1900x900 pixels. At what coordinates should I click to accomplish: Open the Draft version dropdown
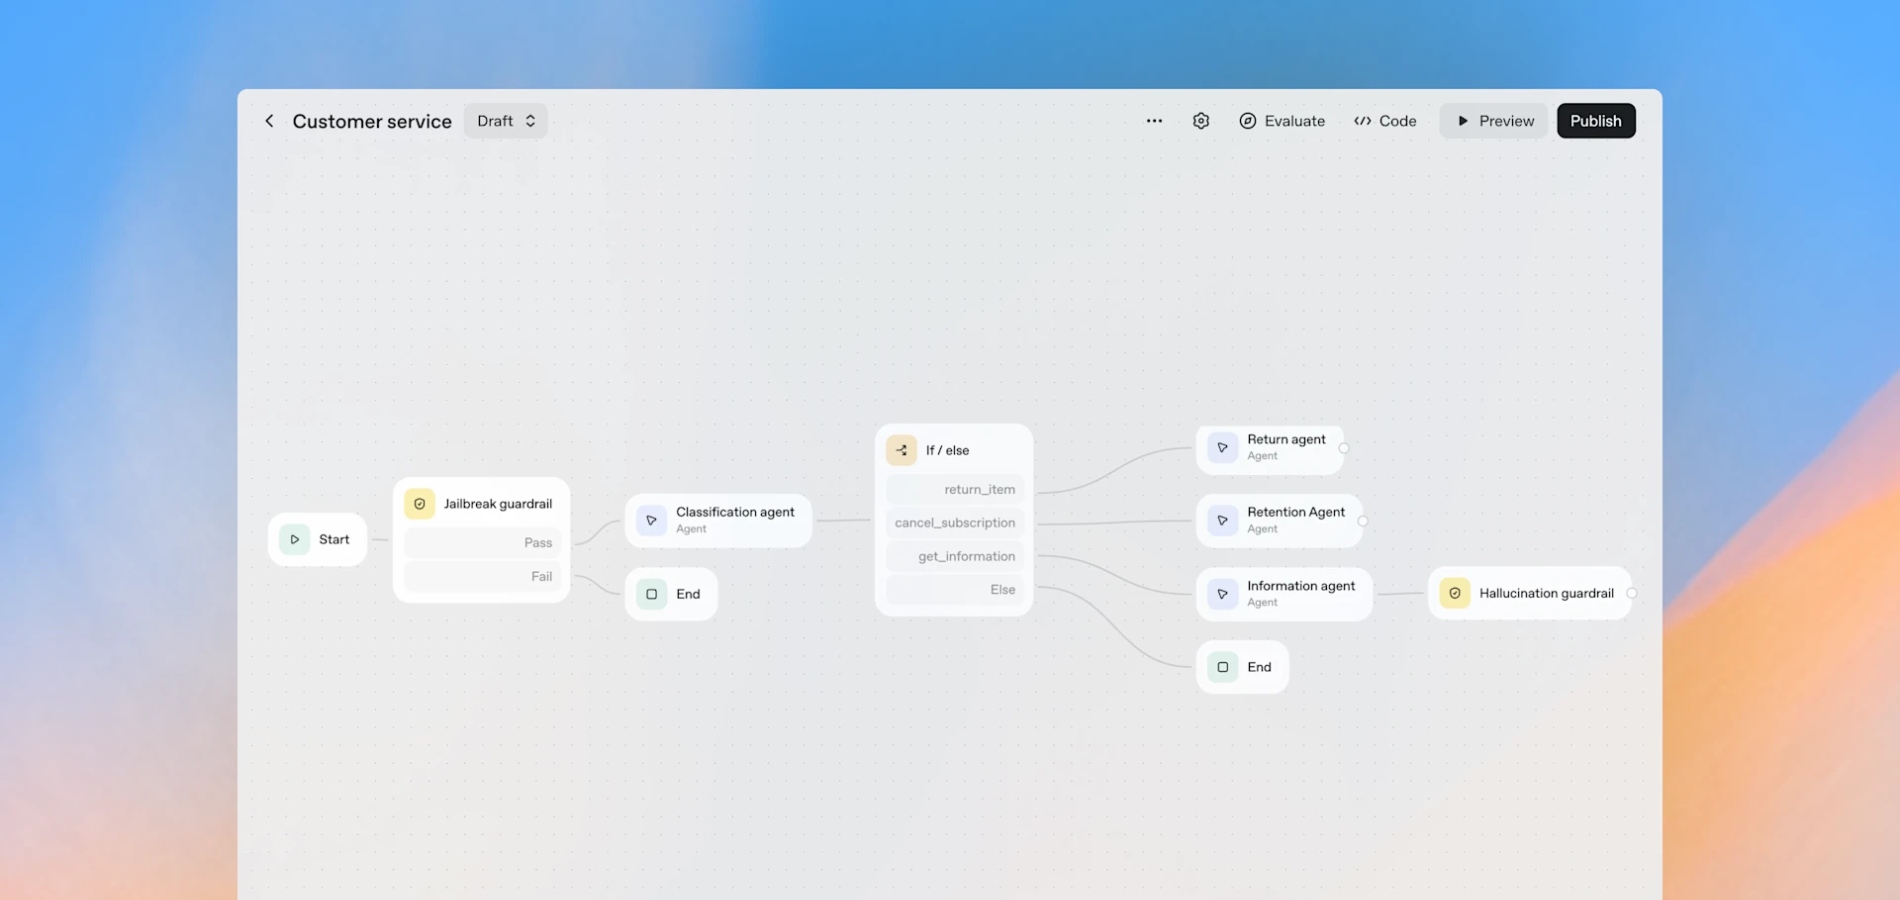click(506, 120)
